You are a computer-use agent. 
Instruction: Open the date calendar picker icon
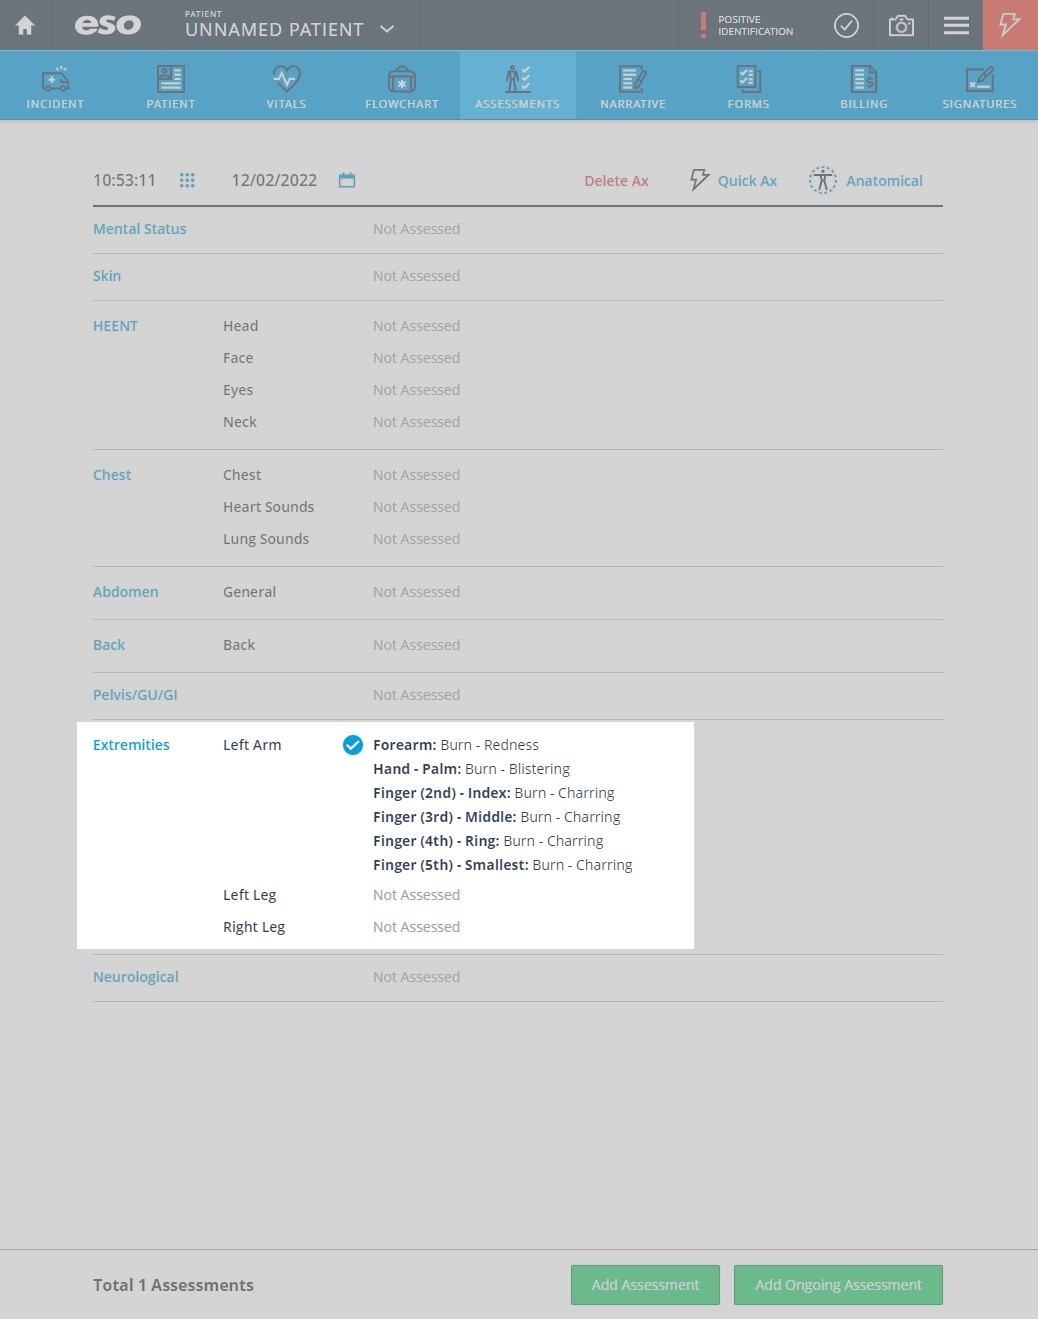coord(347,180)
